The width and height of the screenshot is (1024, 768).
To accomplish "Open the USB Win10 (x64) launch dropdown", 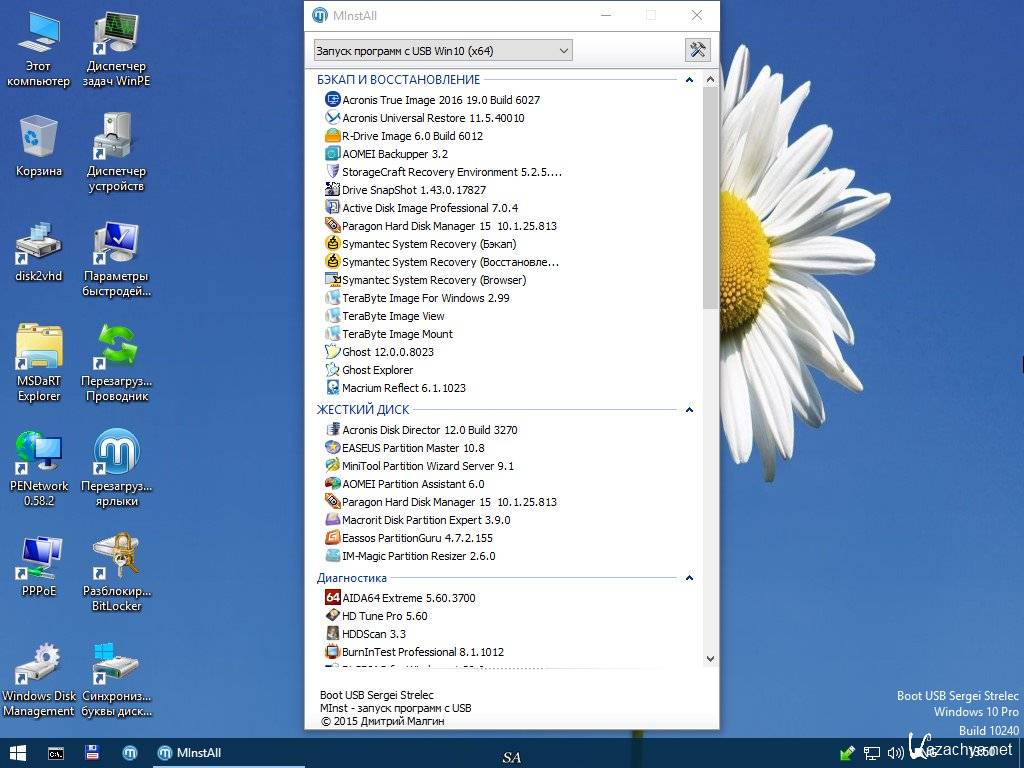I will coord(443,50).
